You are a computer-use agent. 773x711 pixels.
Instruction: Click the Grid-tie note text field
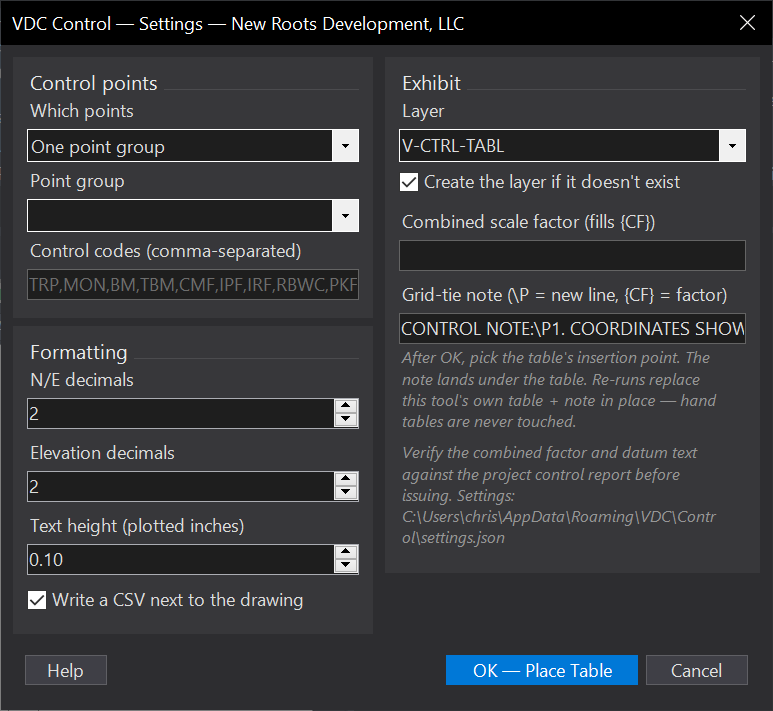pos(572,328)
